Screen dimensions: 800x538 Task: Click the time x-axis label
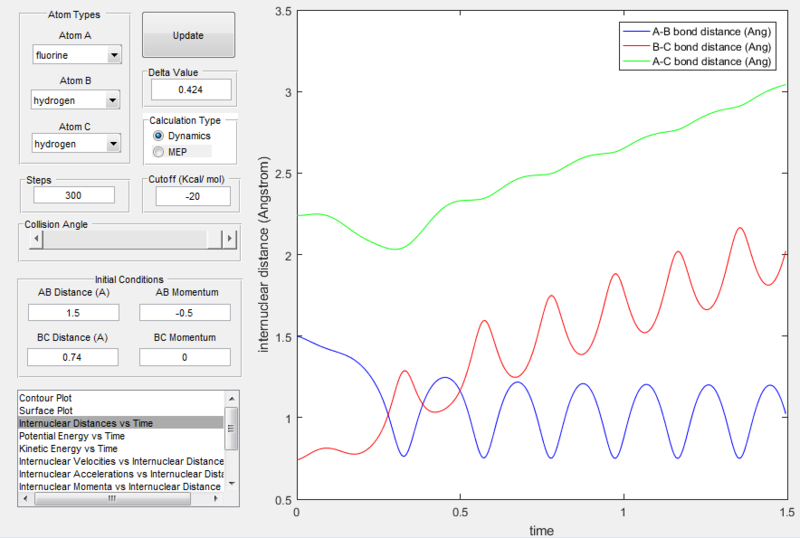click(541, 531)
